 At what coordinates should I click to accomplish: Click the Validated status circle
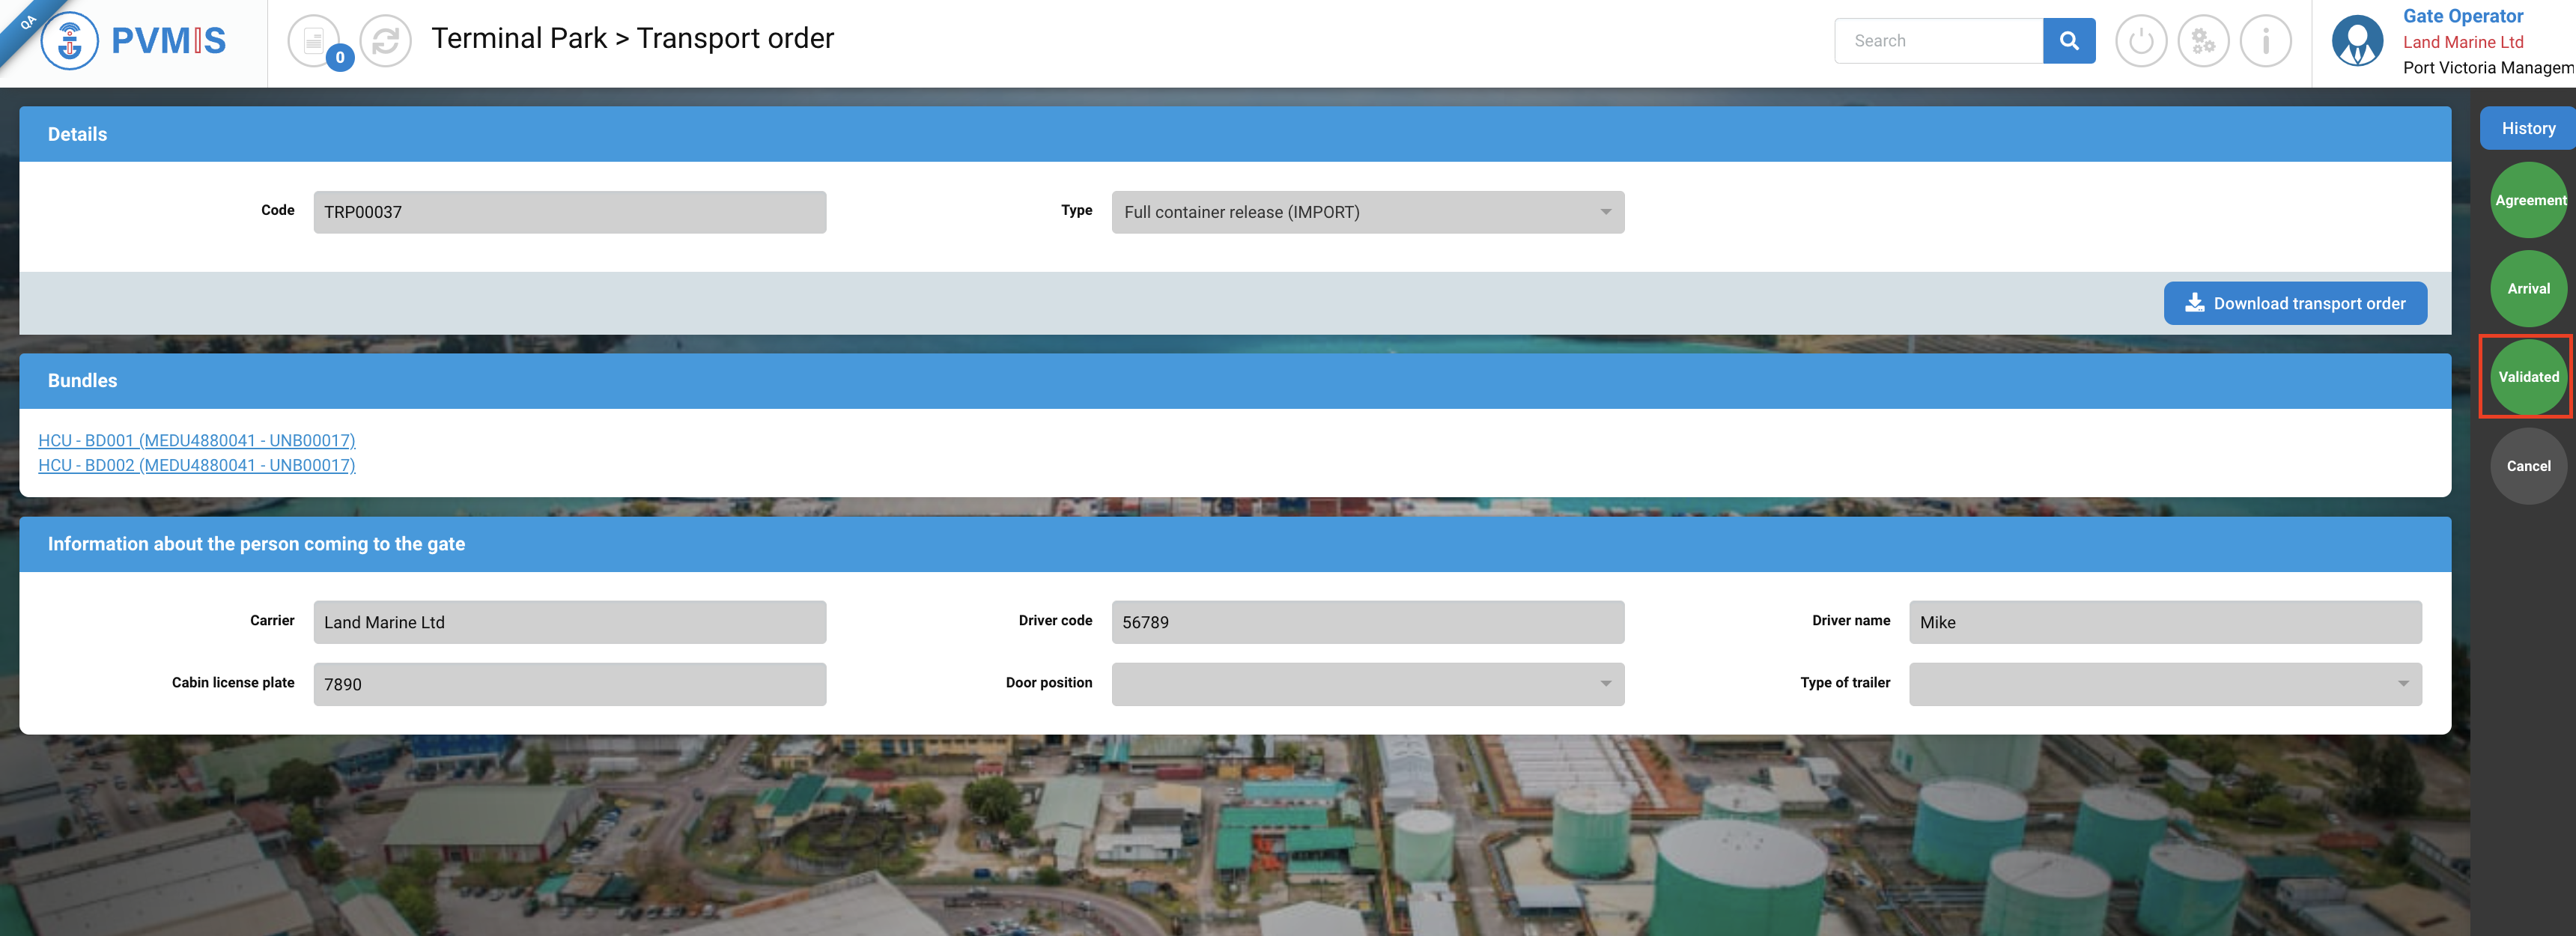pos(2528,377)
